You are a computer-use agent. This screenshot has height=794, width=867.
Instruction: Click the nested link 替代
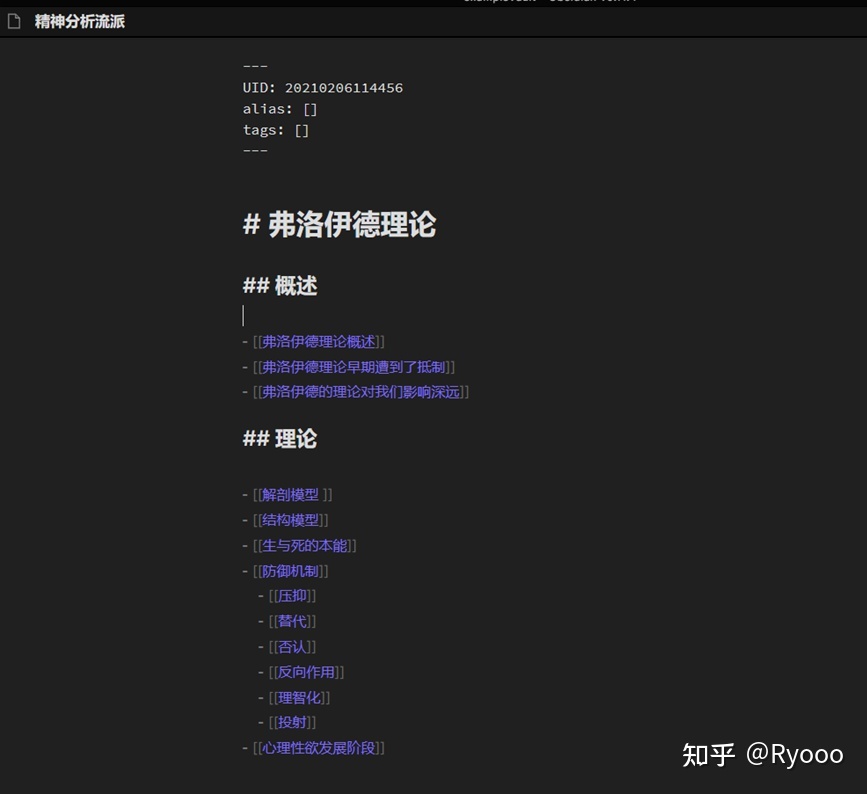coord(292,621)
